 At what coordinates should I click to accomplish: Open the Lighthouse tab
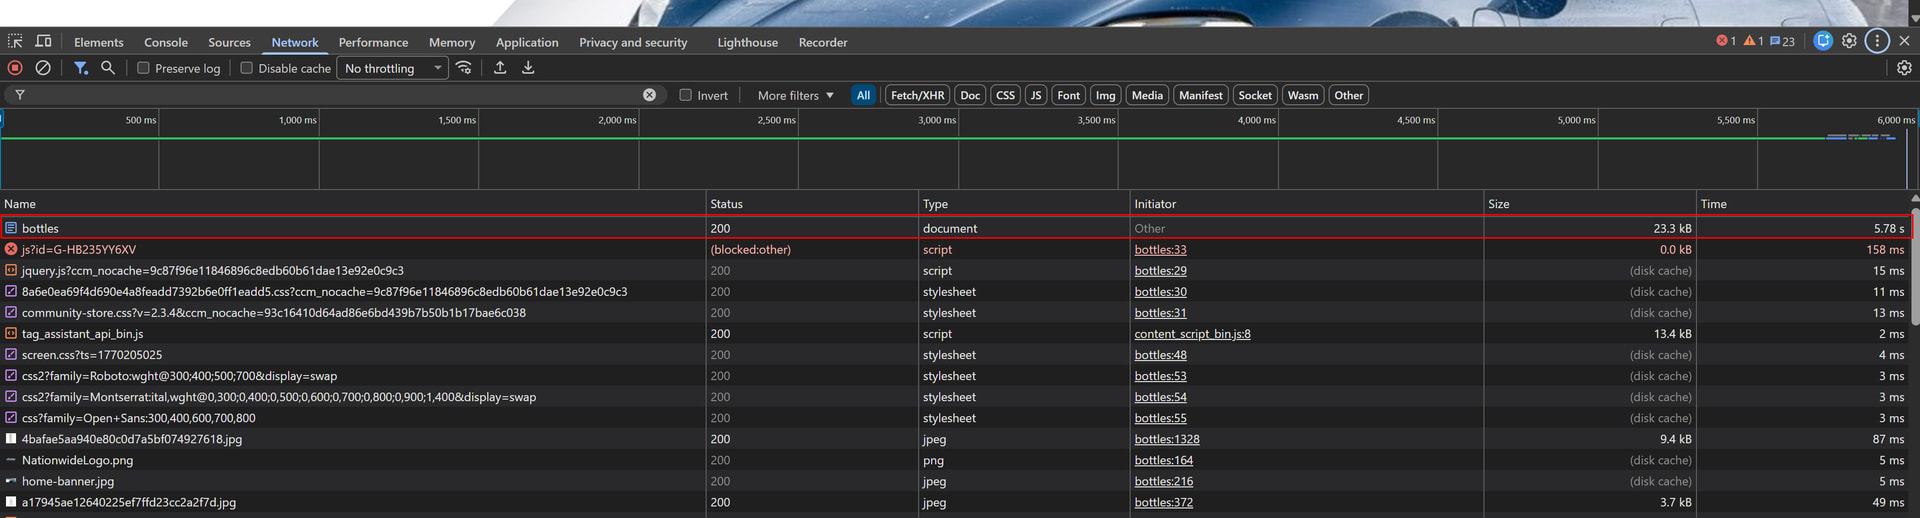(747, 42)
